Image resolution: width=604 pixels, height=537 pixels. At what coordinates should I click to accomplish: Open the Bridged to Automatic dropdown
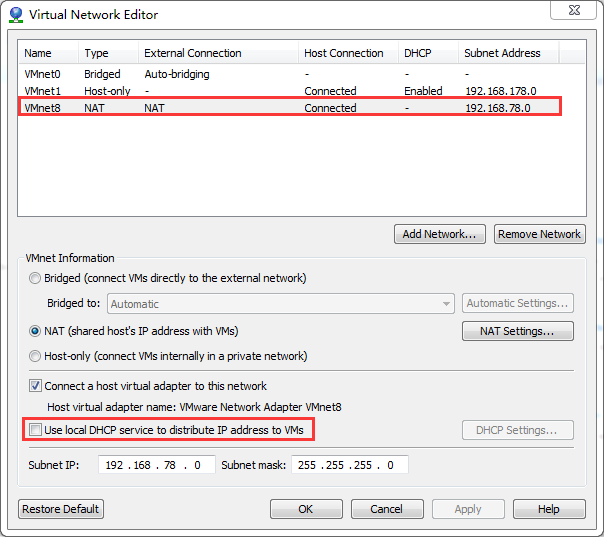tap(280, 304)
